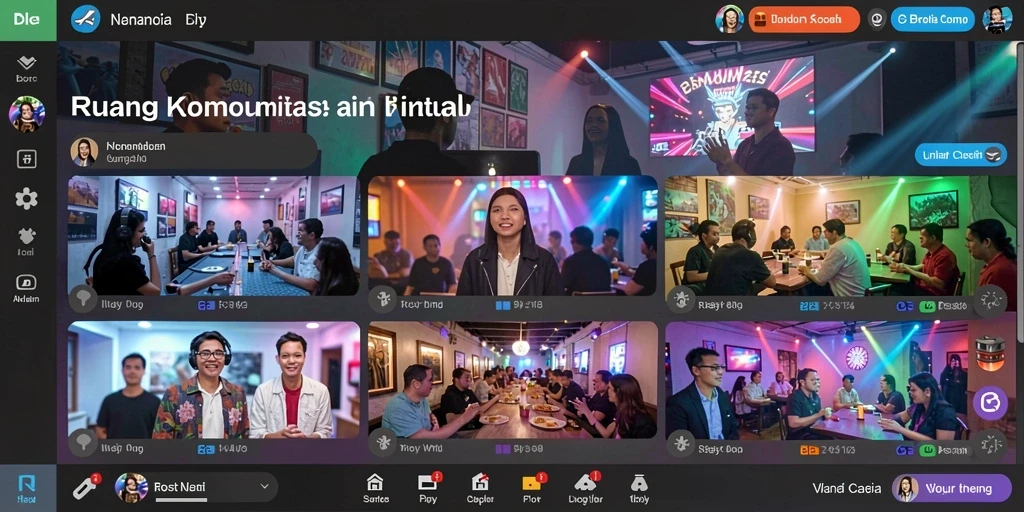Image resolution: width=1024 pixels, height=512 pixels.
Task: Open the 'Bly' header item
Action: [x=196, y=20]
